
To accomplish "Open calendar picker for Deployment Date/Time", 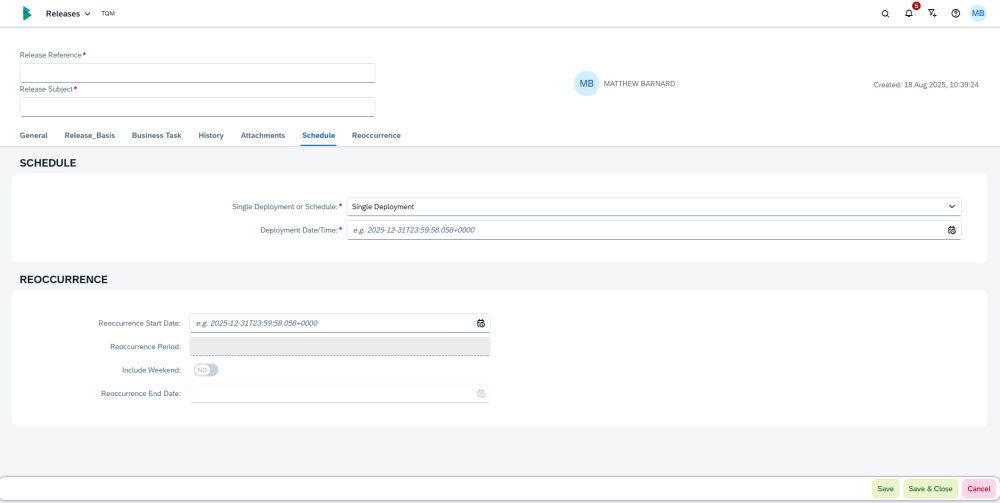I will 952,230.
